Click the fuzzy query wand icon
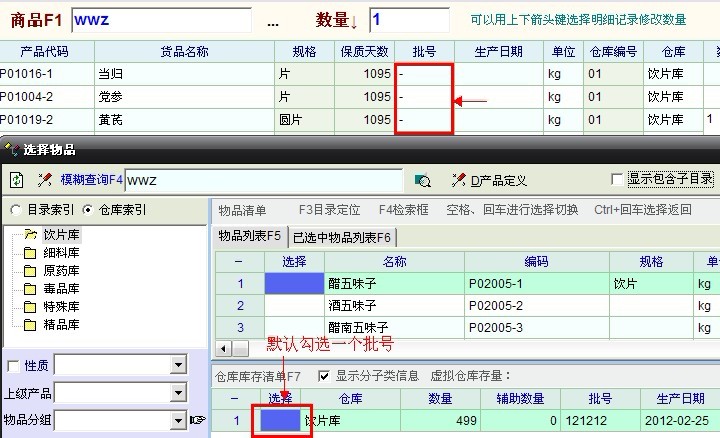Viewport: 720px width, 438px height. [x=44, y=180]
